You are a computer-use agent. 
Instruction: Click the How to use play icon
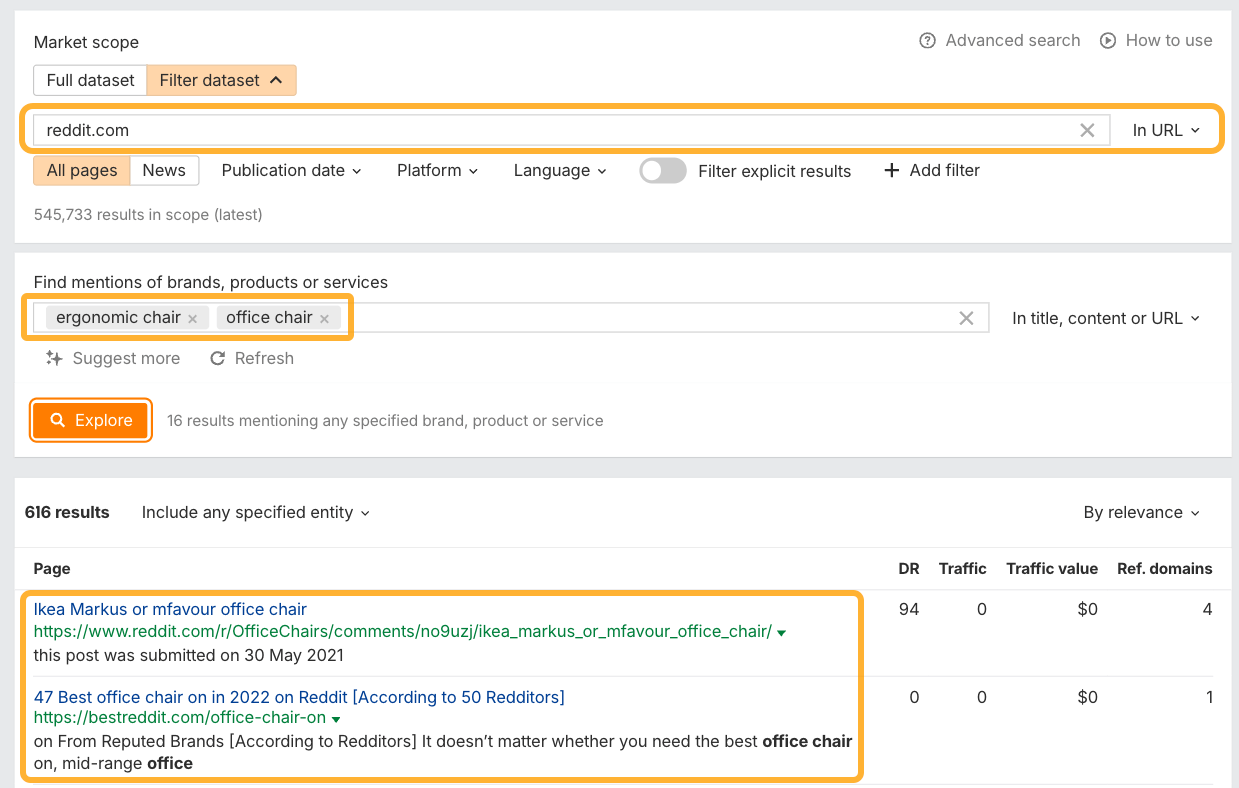click(1107, 40)
